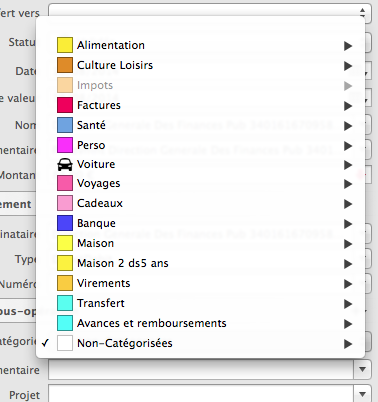
Task: Expand the Santé submenu arrow
Action: click(348, 126)
